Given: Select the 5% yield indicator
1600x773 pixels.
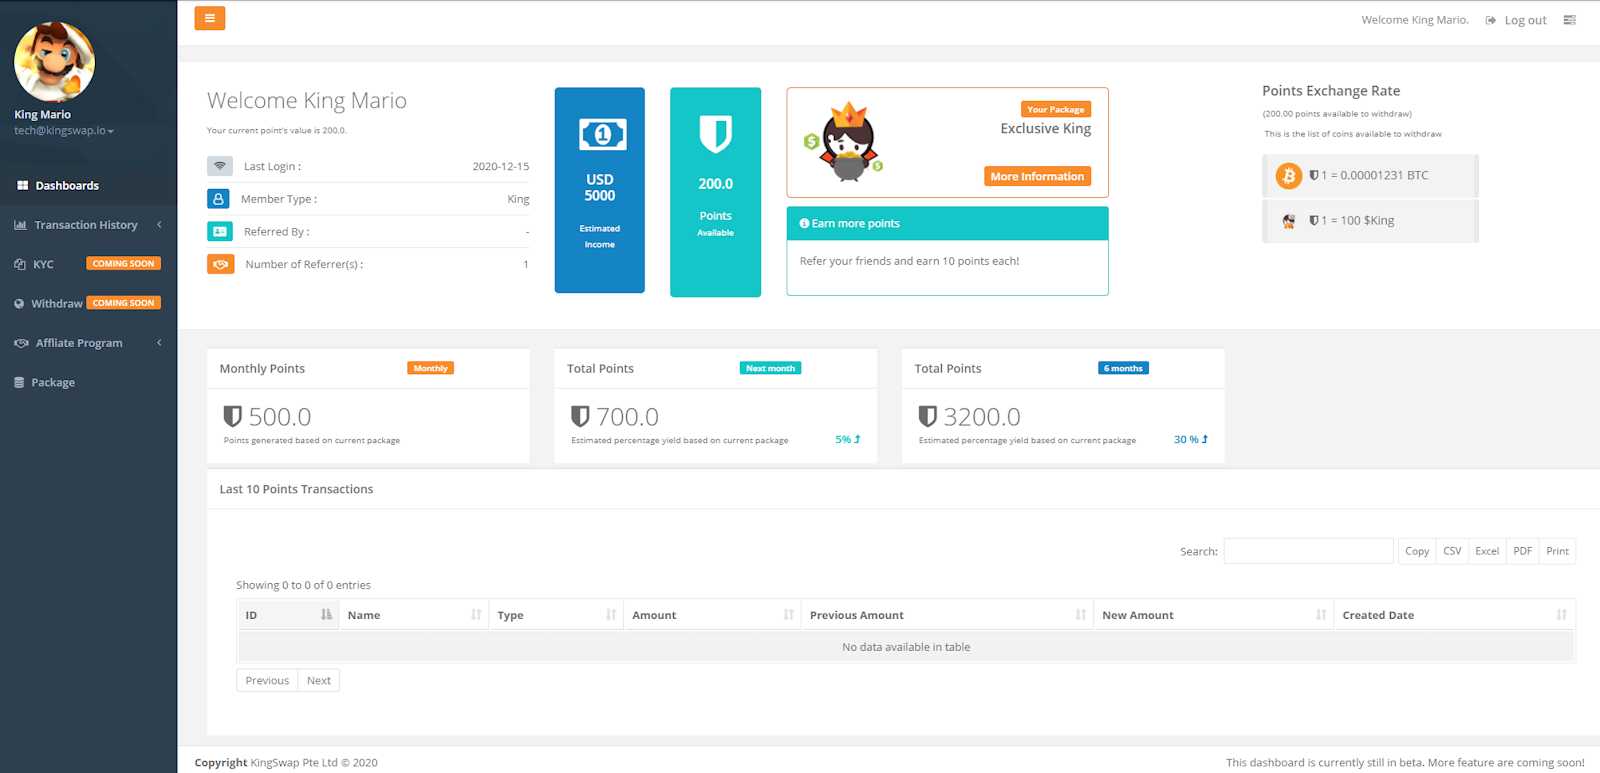Looking at the screenshot, I should (x=847, y=439).
